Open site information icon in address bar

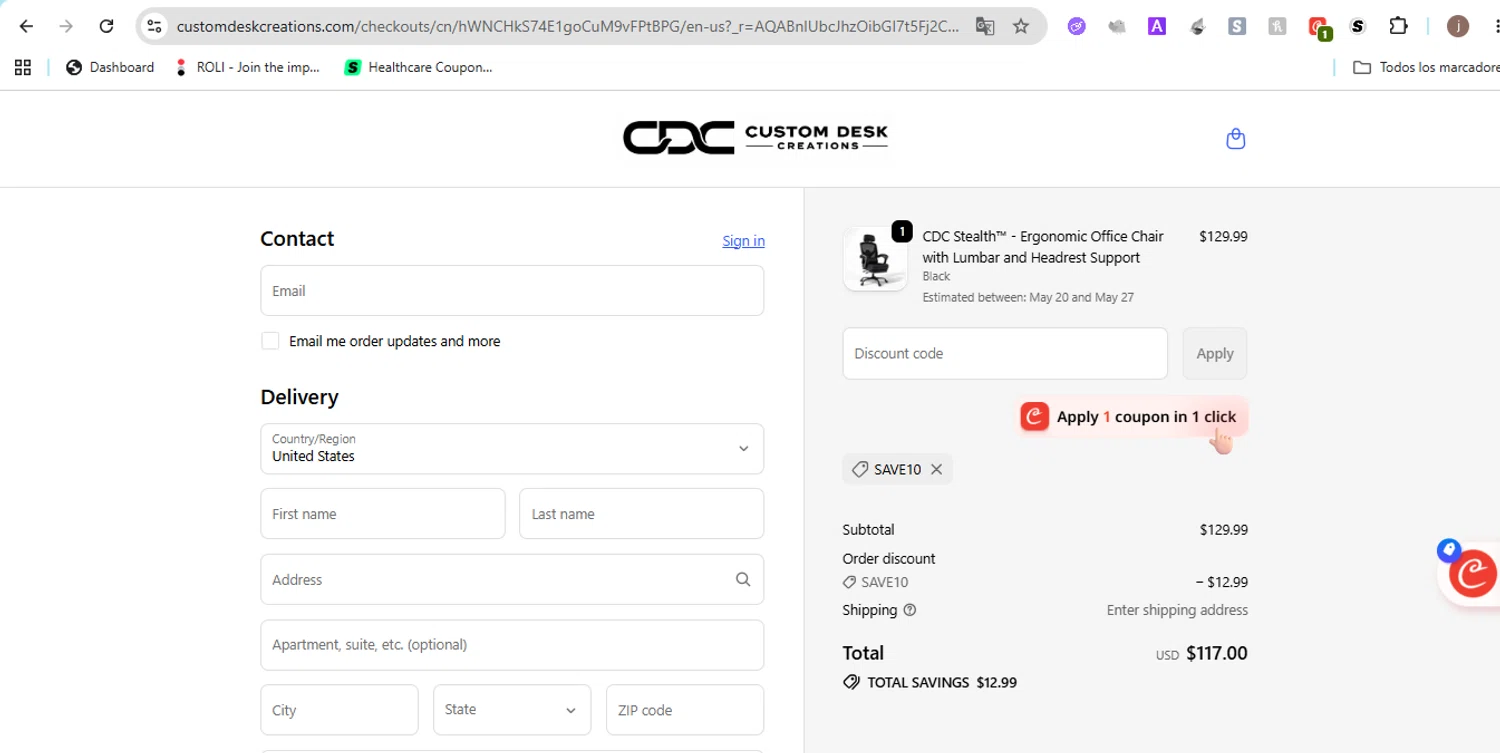pyautogui.click(x=154, y=26)
